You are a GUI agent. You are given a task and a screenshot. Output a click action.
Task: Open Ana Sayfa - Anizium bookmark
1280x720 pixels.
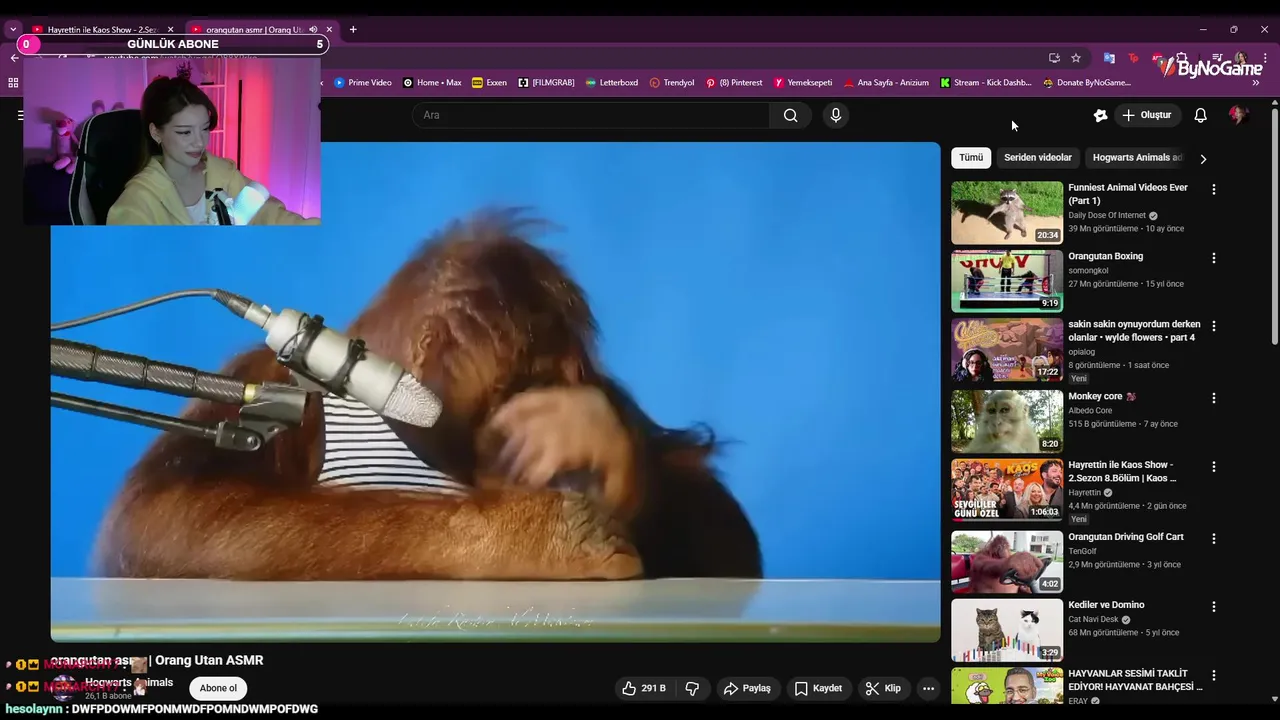[x=886, y=83]
